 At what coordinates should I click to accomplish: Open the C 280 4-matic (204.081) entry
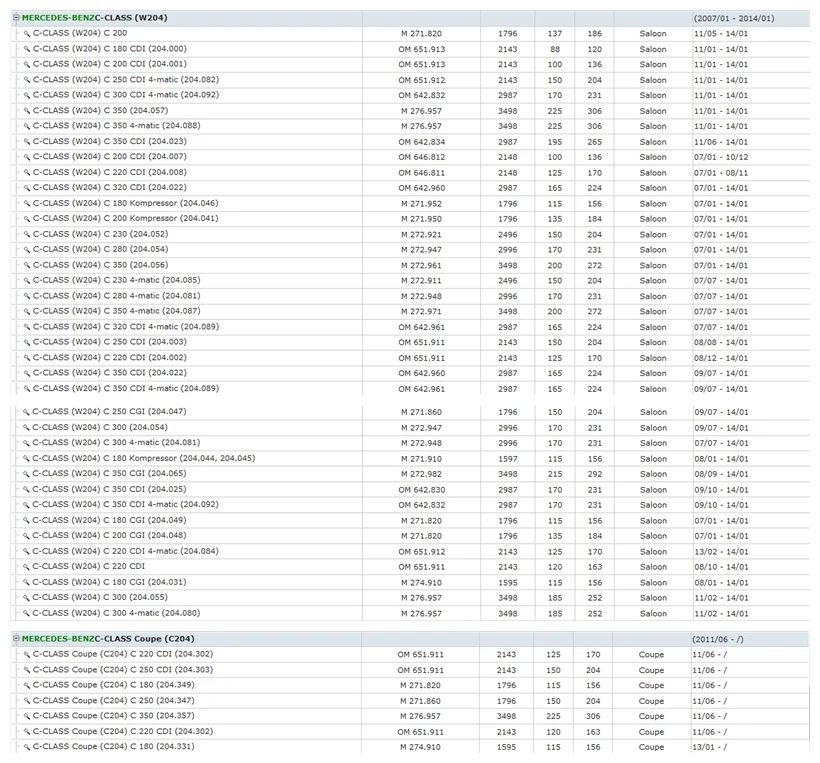[117, 296]
